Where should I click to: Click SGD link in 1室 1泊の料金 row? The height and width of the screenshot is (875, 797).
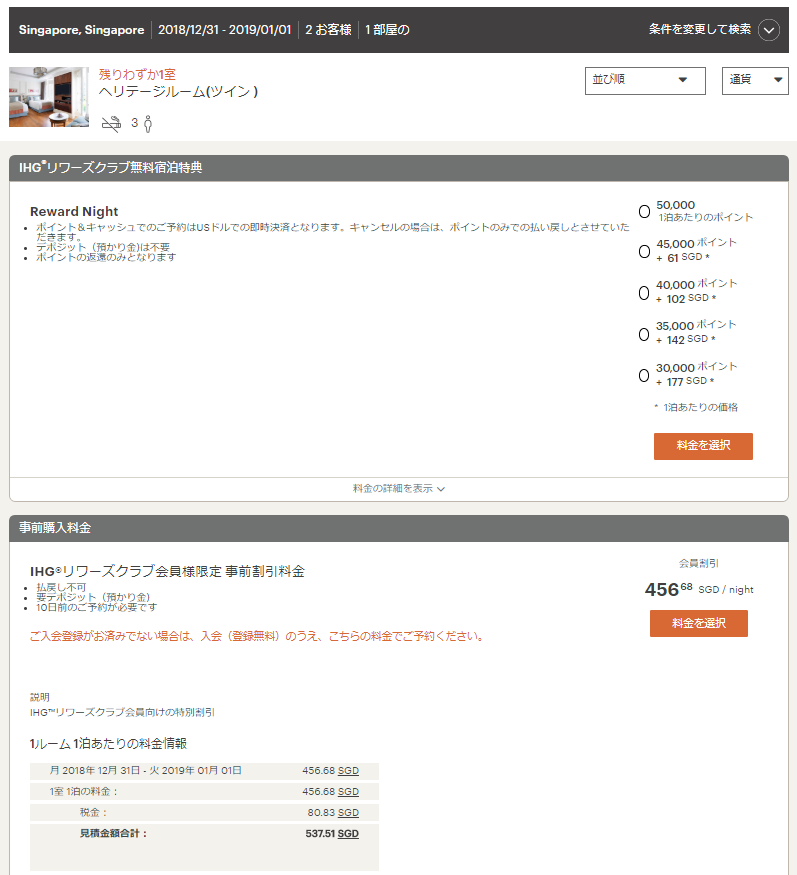coord(348,791)
